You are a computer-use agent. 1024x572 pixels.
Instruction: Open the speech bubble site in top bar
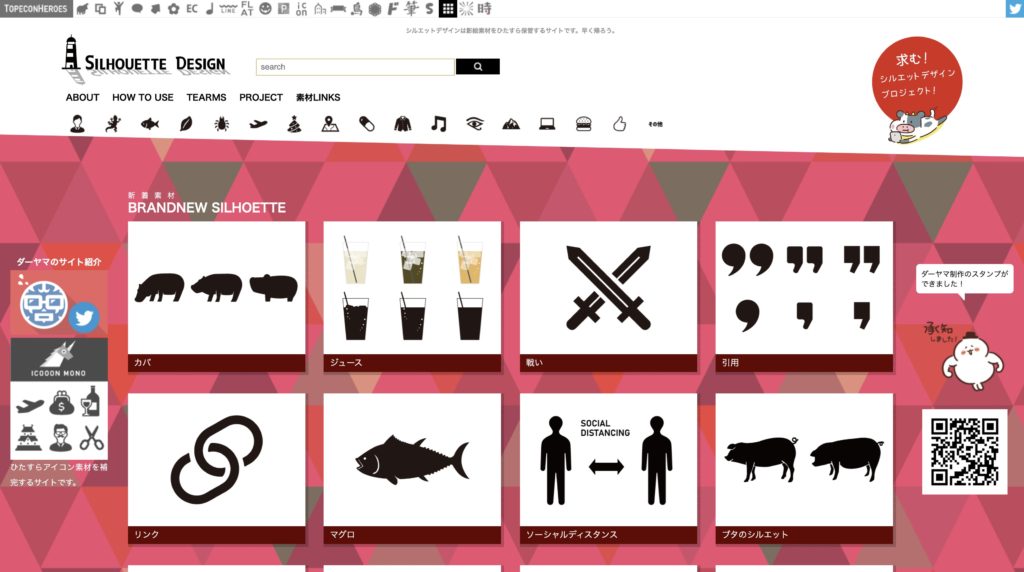pos(137,8)
